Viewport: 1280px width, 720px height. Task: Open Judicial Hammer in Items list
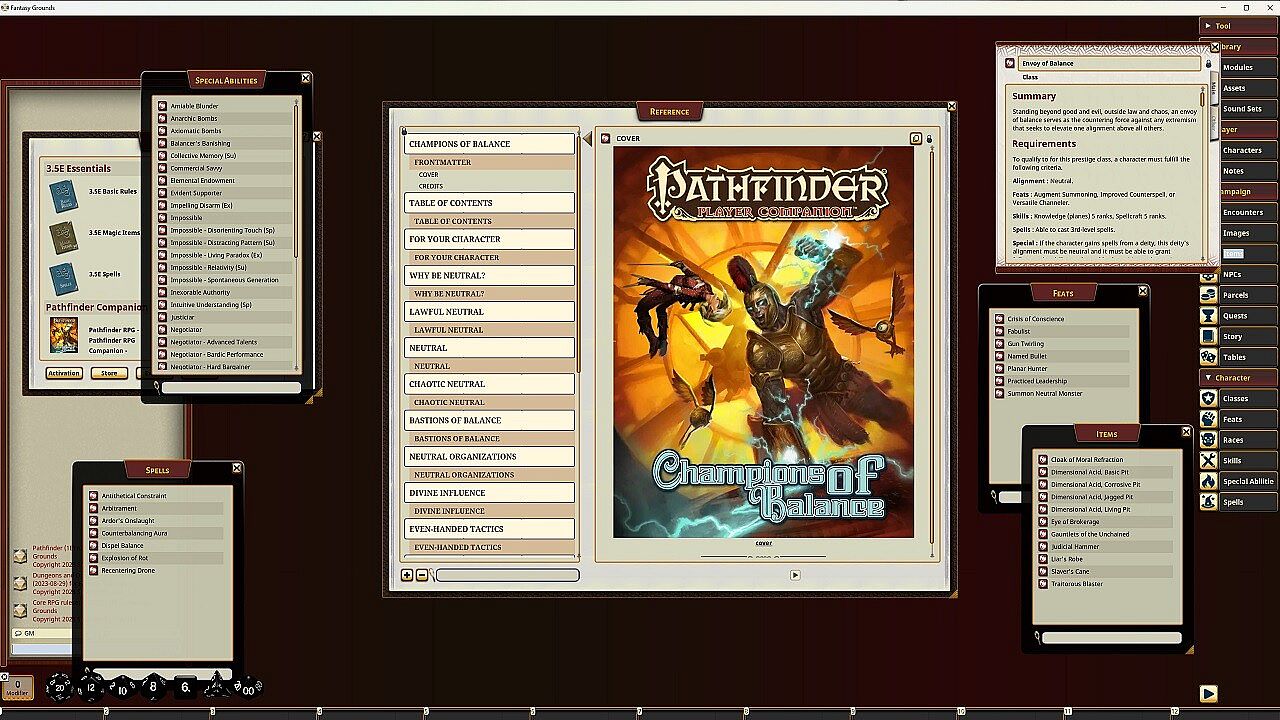[1075, 547]
